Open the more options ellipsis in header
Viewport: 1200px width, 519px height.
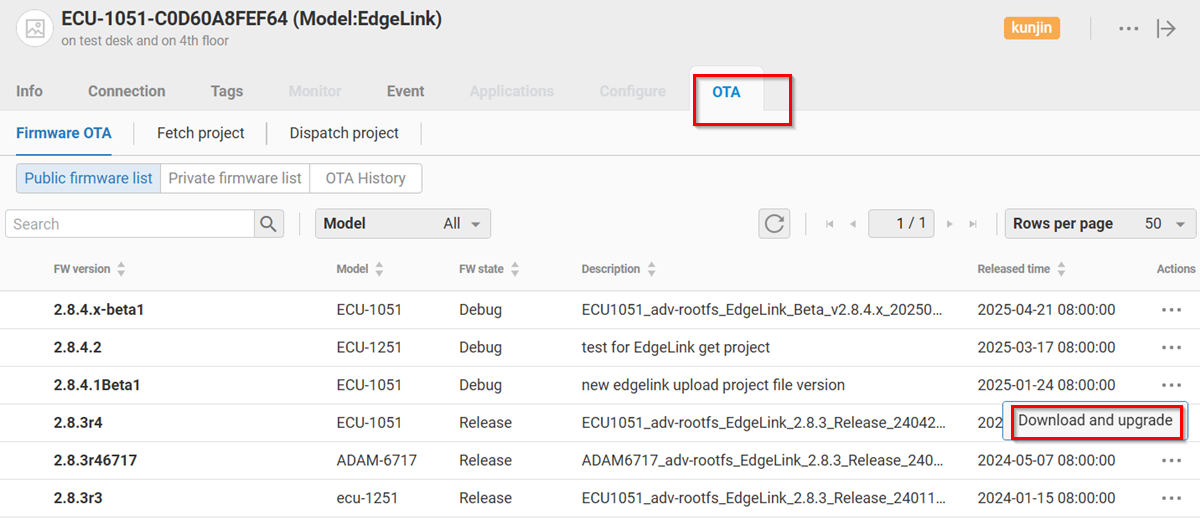pyautogui.click(x=1129, y=29)
